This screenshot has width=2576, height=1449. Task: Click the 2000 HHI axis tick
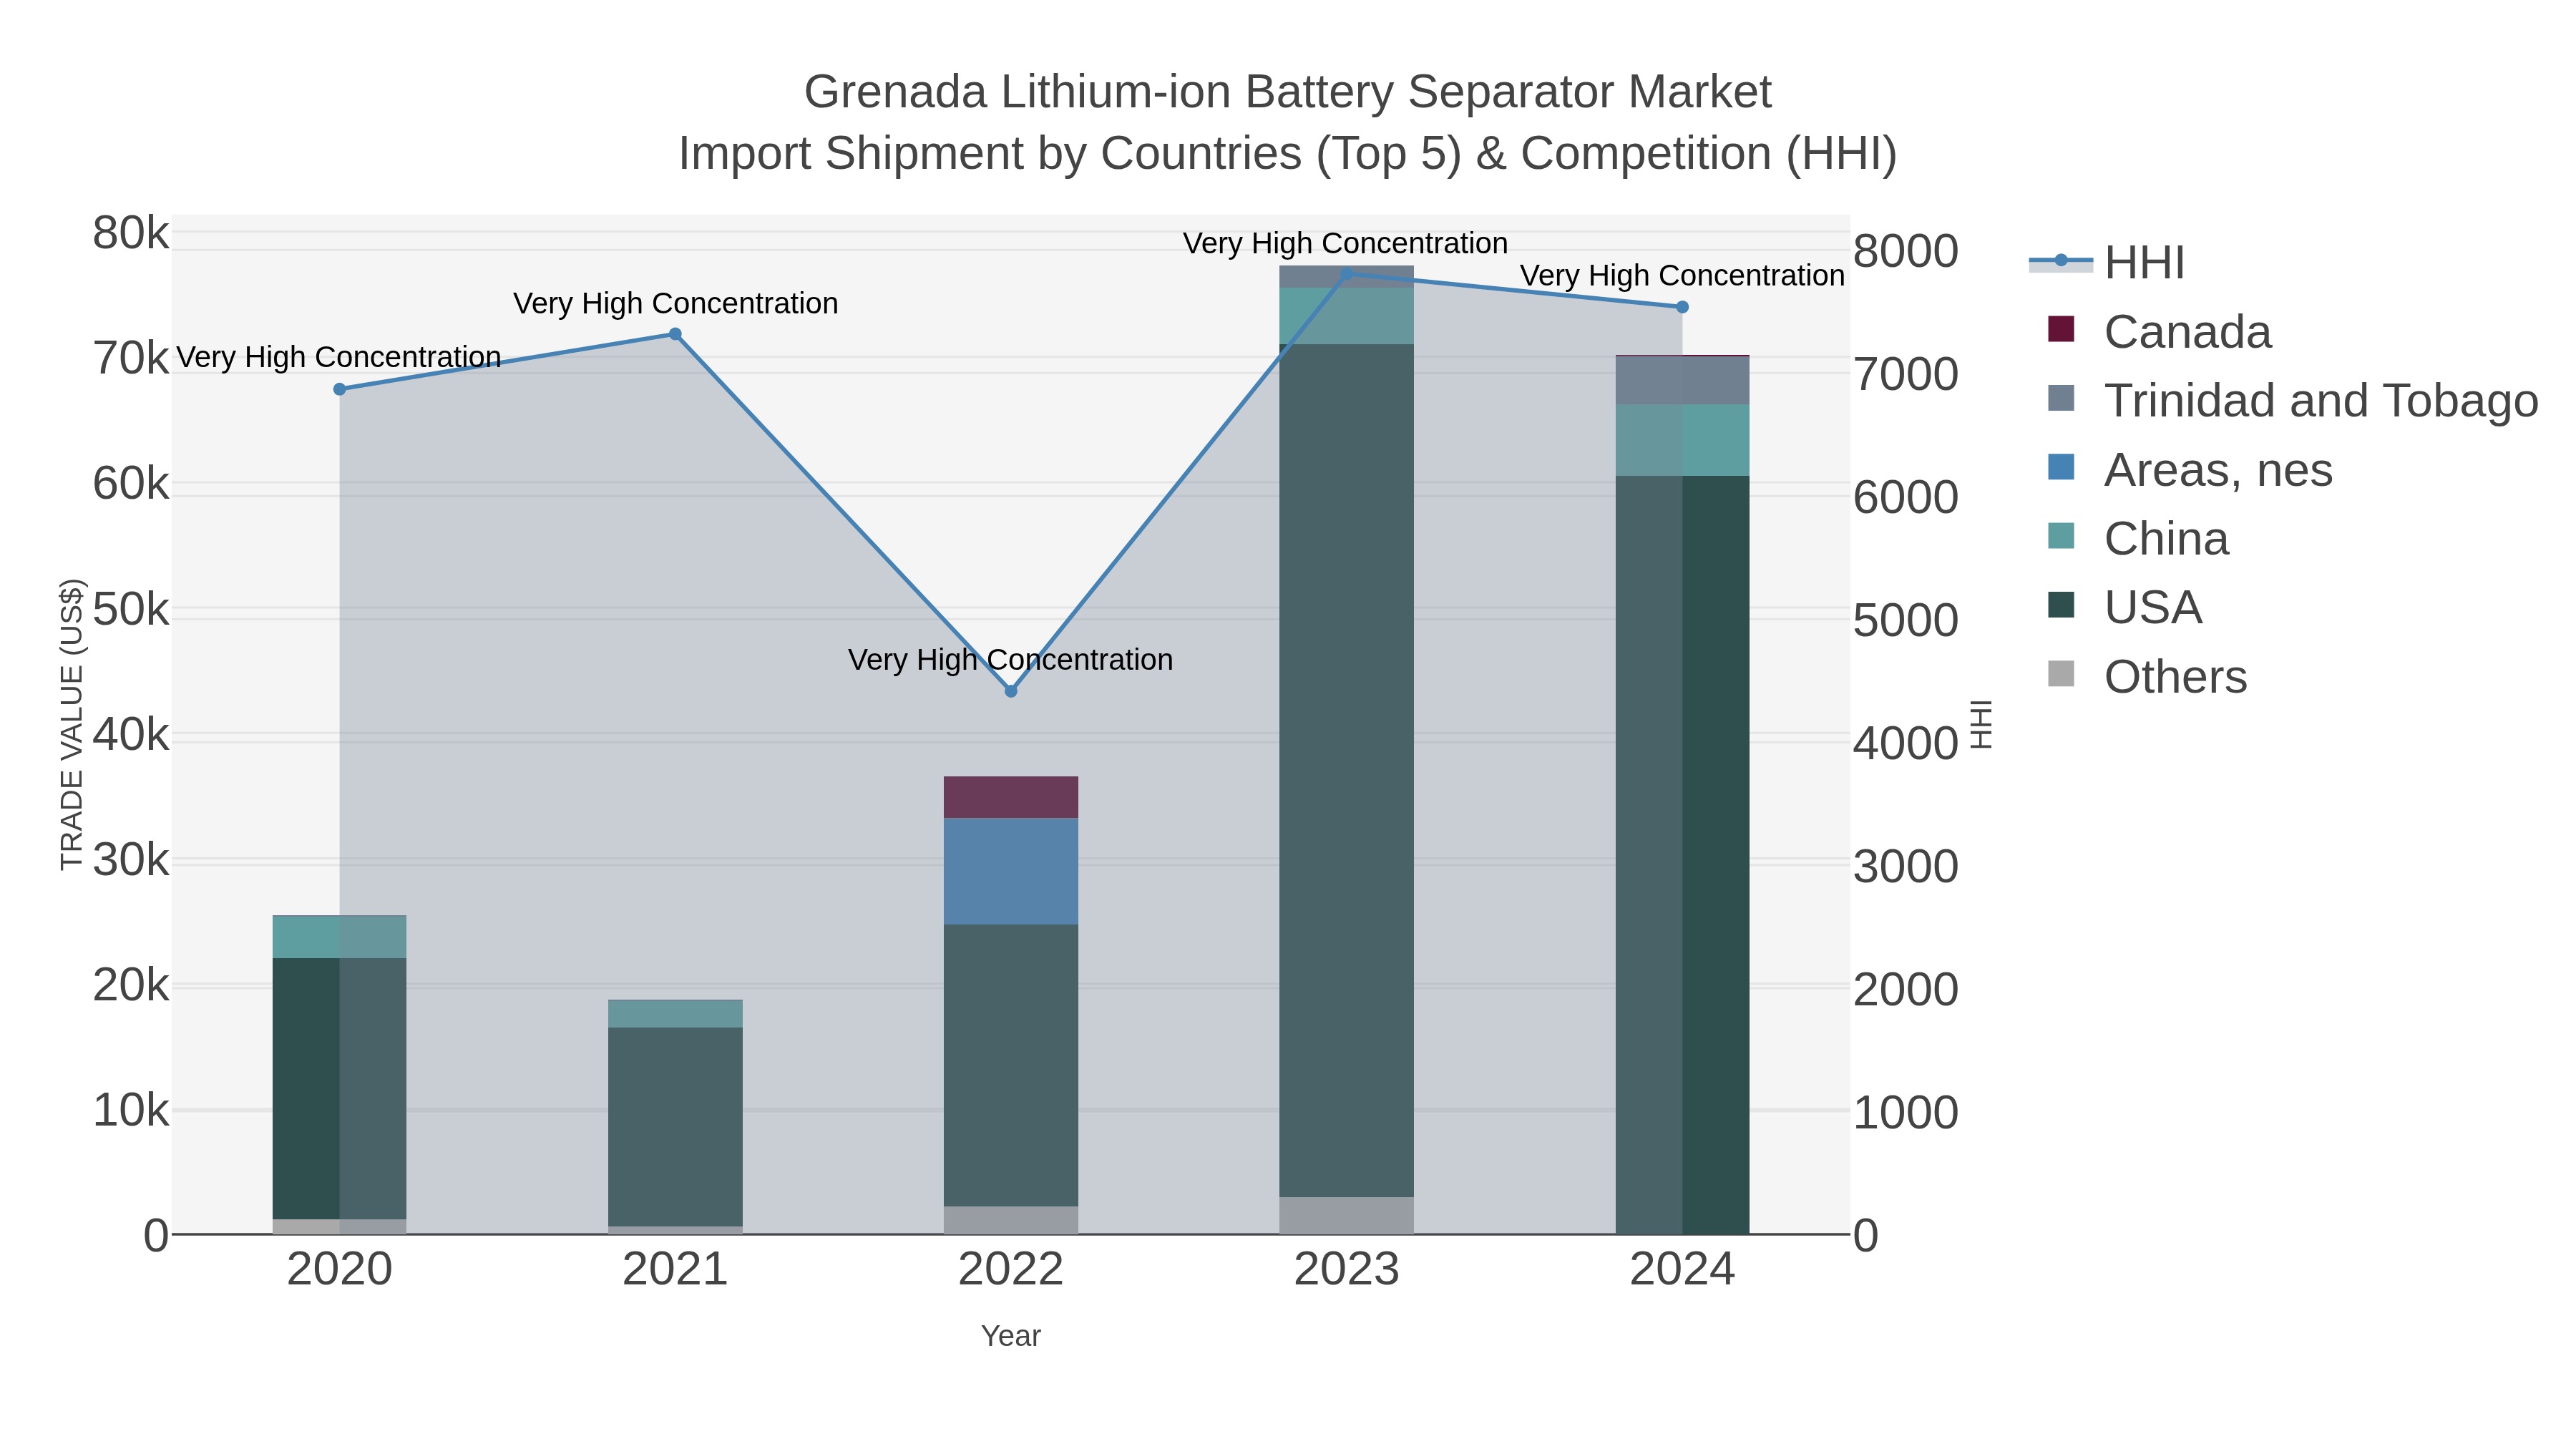click(1906, 989)
